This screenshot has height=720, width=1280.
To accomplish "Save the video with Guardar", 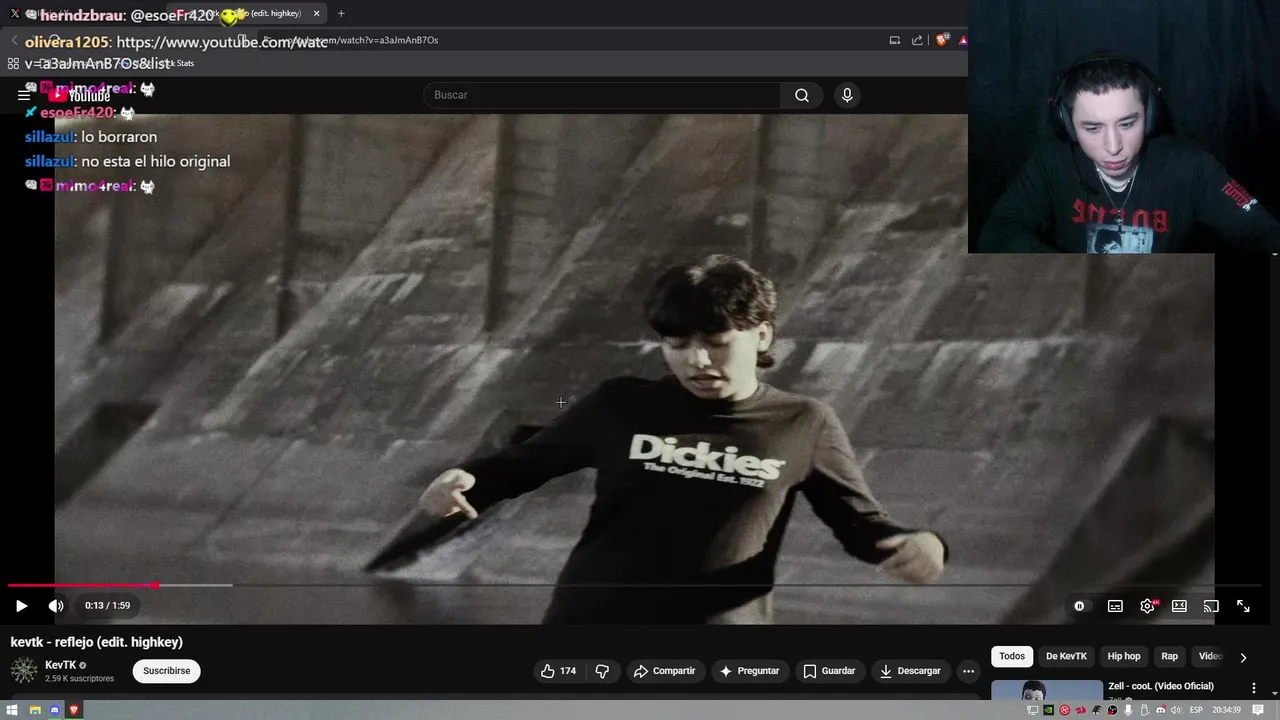I will pyautogui.click(x=829, y=671).
